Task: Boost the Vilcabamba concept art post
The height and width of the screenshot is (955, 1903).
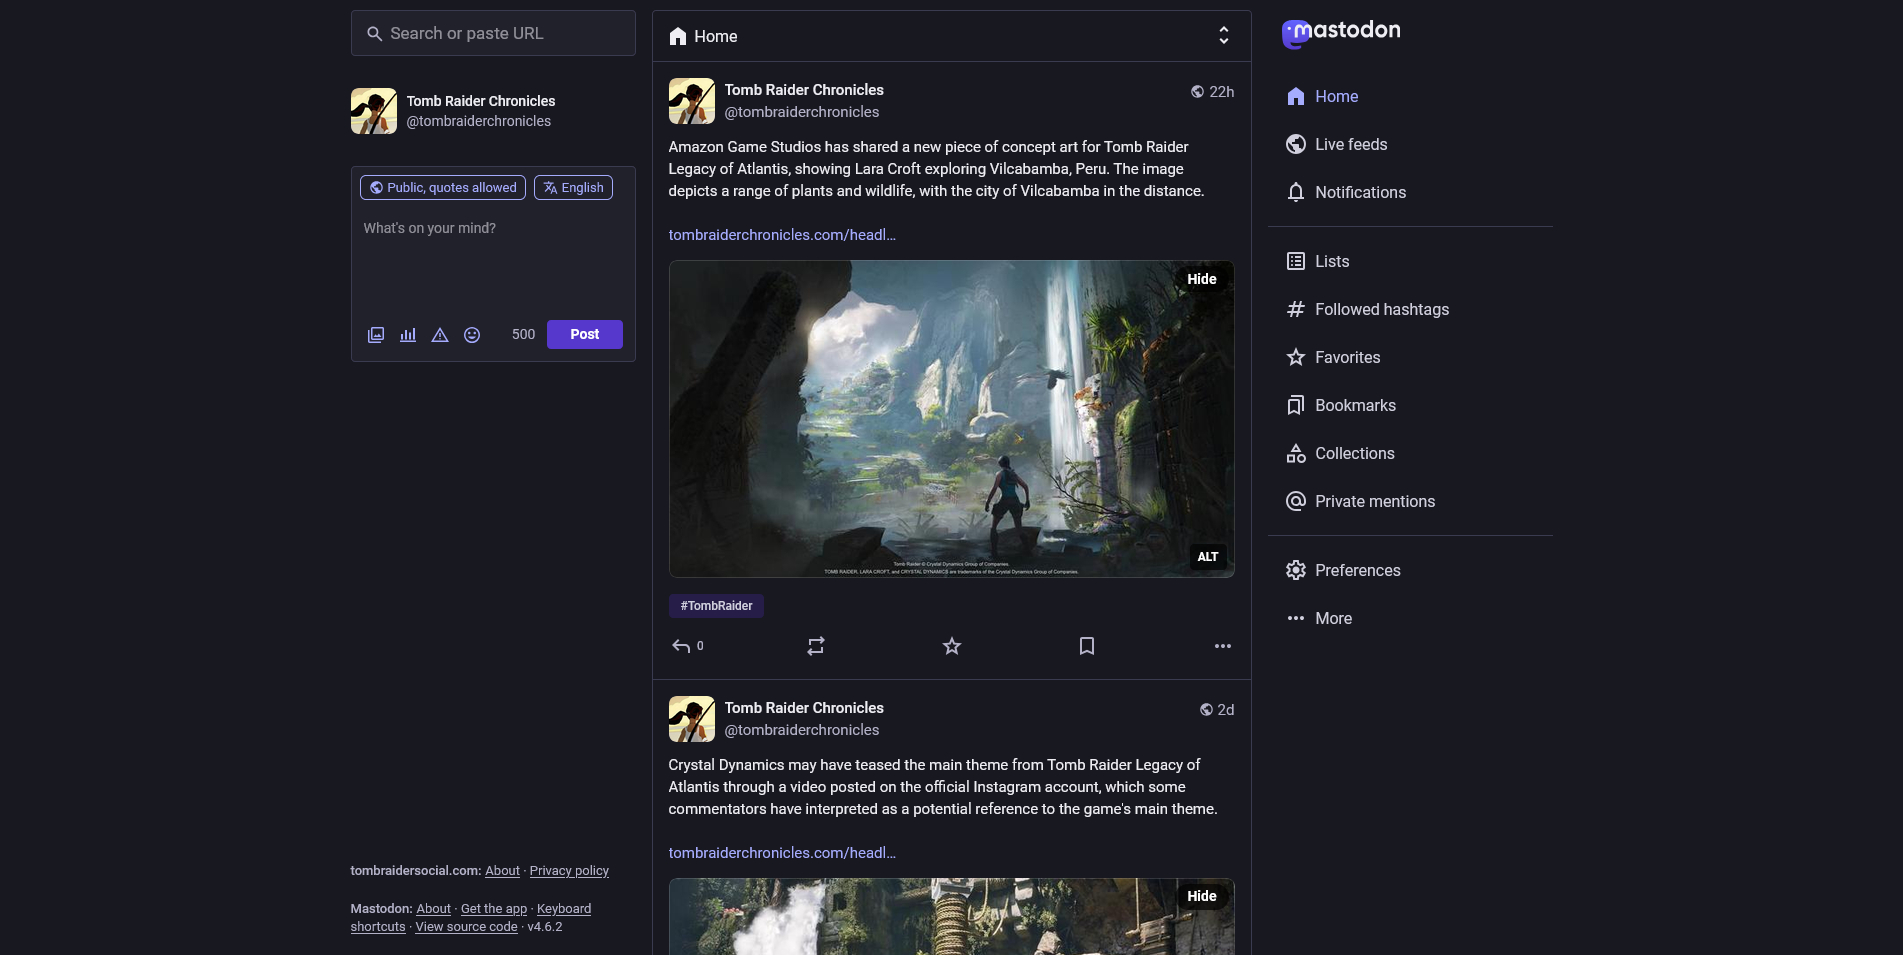Action: pyautogui.click(x=816, y=646)
